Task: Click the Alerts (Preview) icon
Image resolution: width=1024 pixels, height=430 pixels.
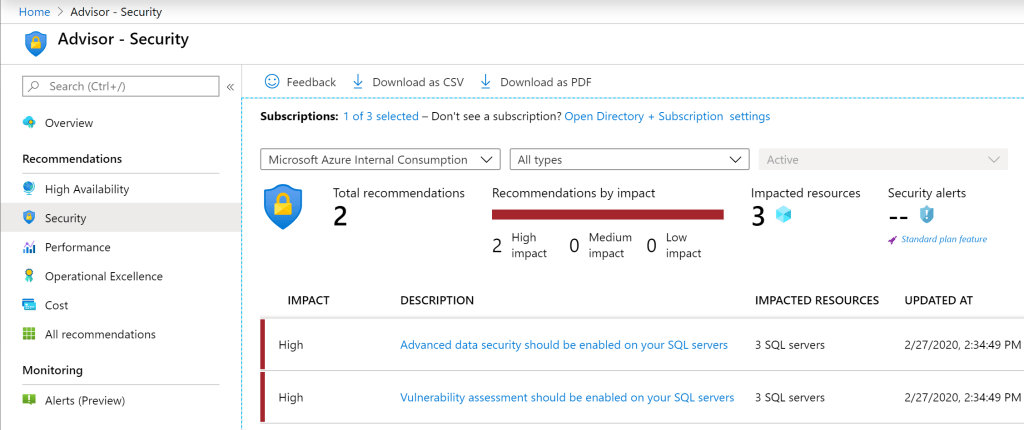Action: 29,400
